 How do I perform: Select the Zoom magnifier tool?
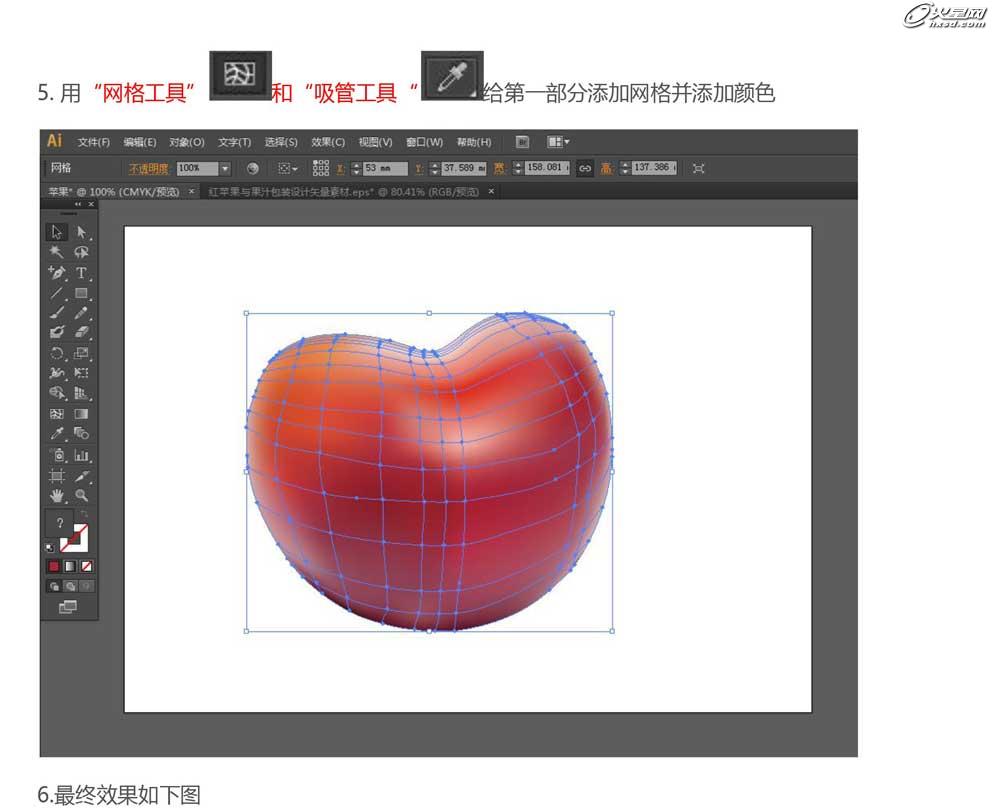pyautogui.click(x=81, y=495)
